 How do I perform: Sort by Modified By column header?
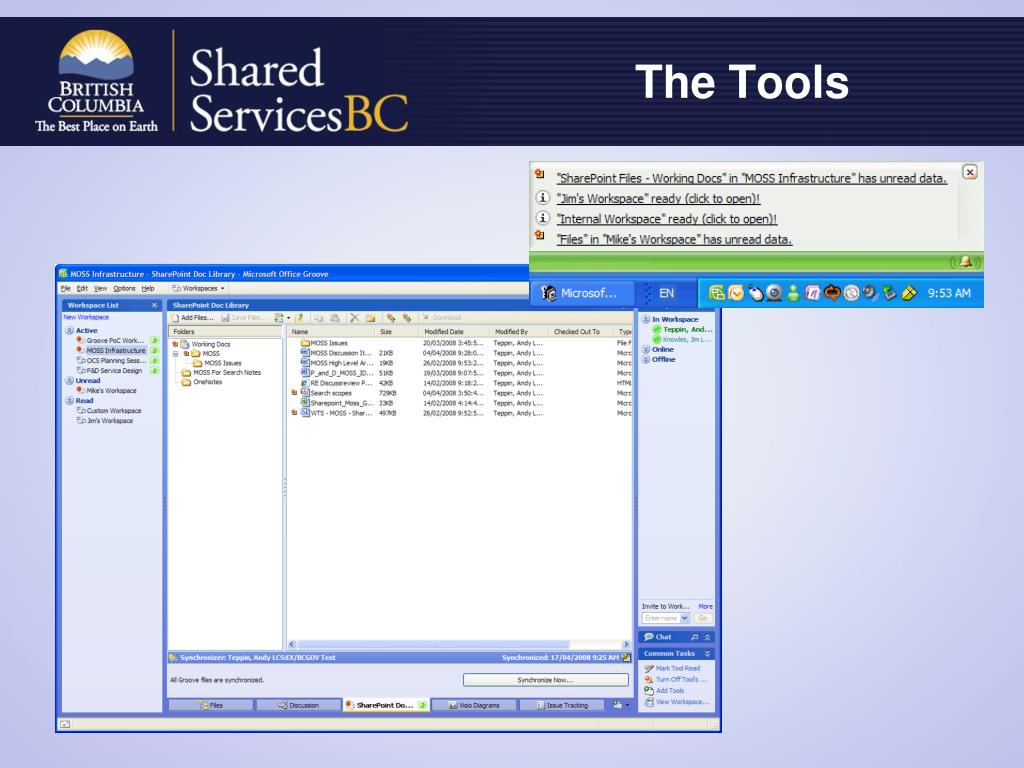[x=518, y=332]
